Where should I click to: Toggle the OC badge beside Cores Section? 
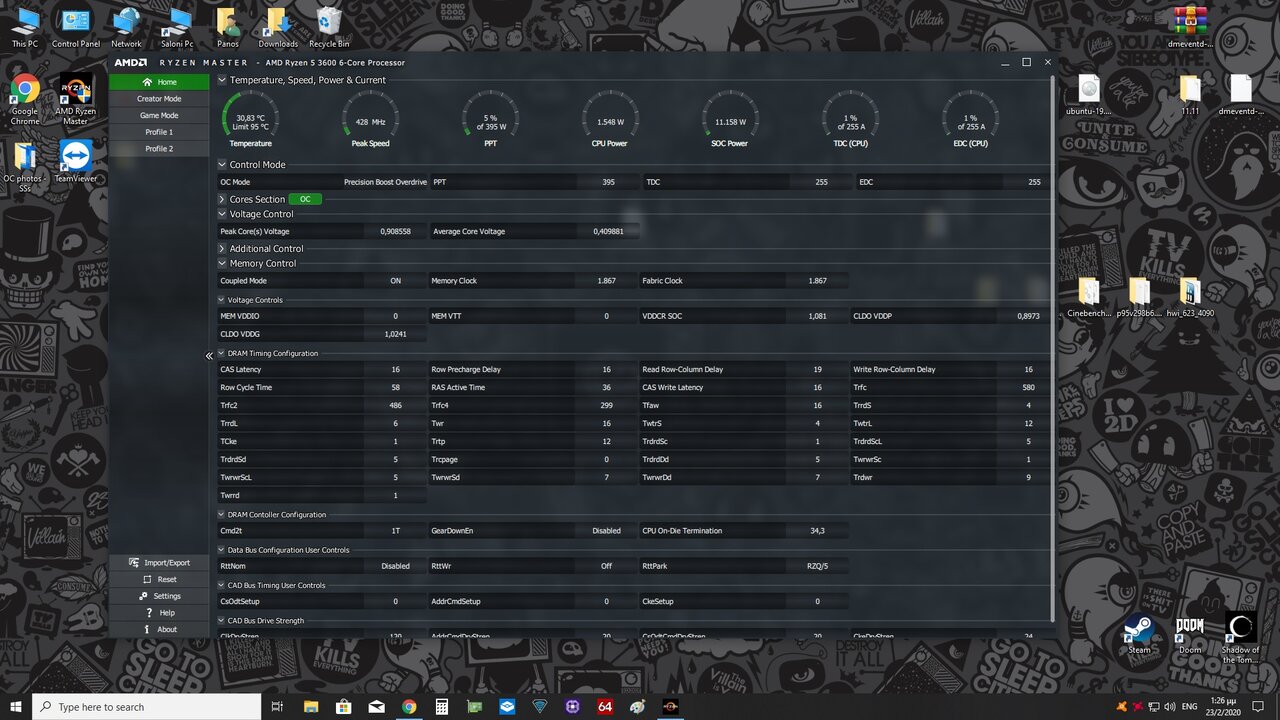click(x=305, y=199)
